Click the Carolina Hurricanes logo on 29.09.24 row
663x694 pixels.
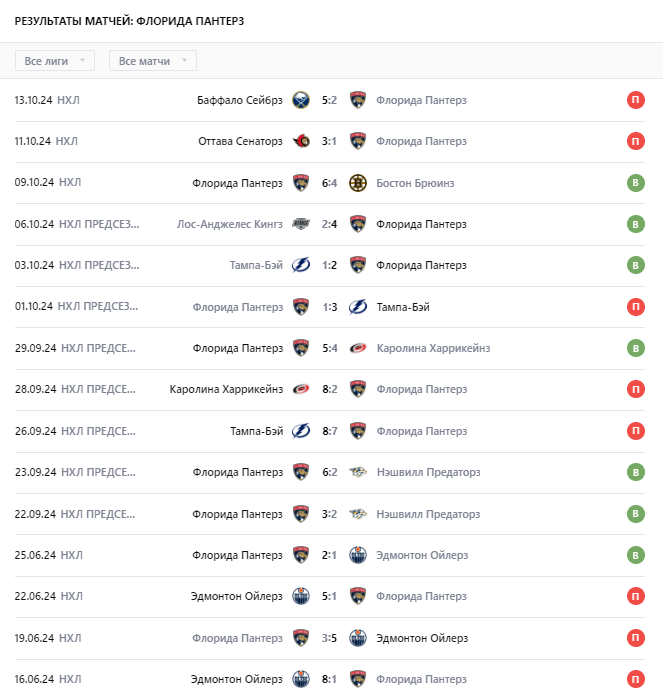pos(358,348)
